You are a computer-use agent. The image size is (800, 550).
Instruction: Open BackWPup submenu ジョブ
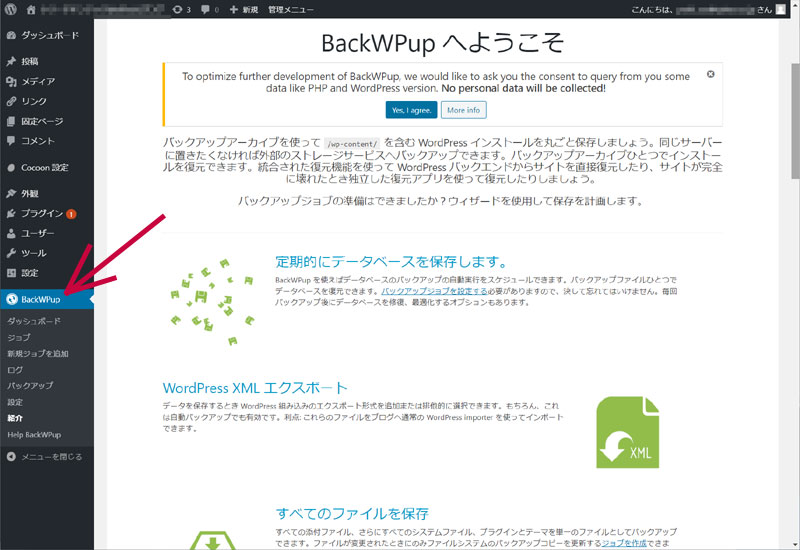coord(18,337)
